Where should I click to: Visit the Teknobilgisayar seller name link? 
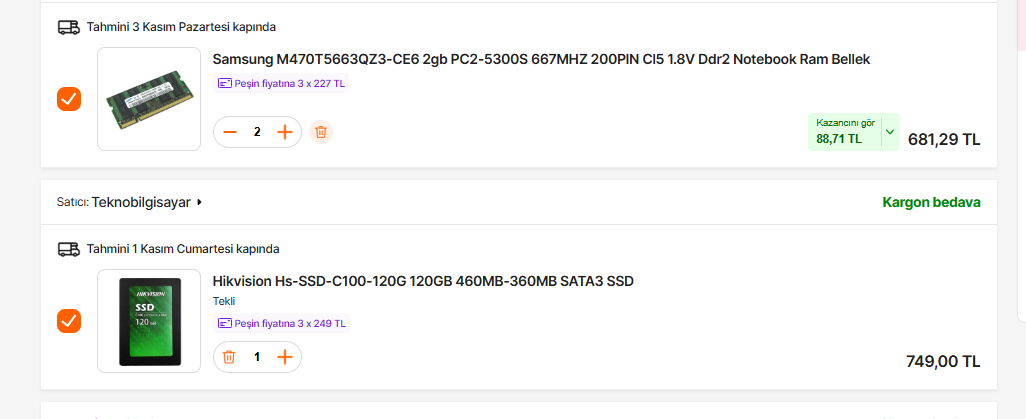coord(141,202)
